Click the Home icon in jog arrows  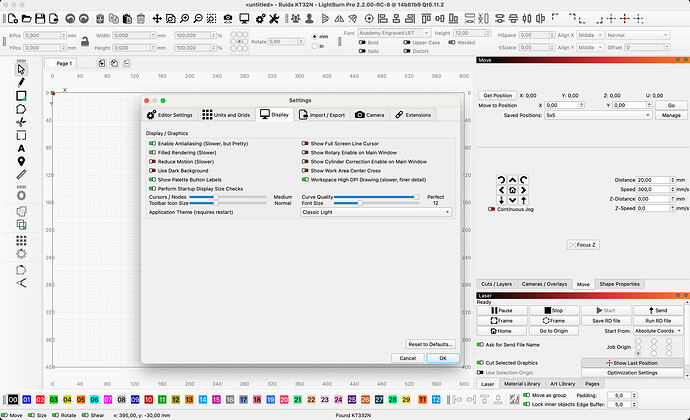coord(512,190)
